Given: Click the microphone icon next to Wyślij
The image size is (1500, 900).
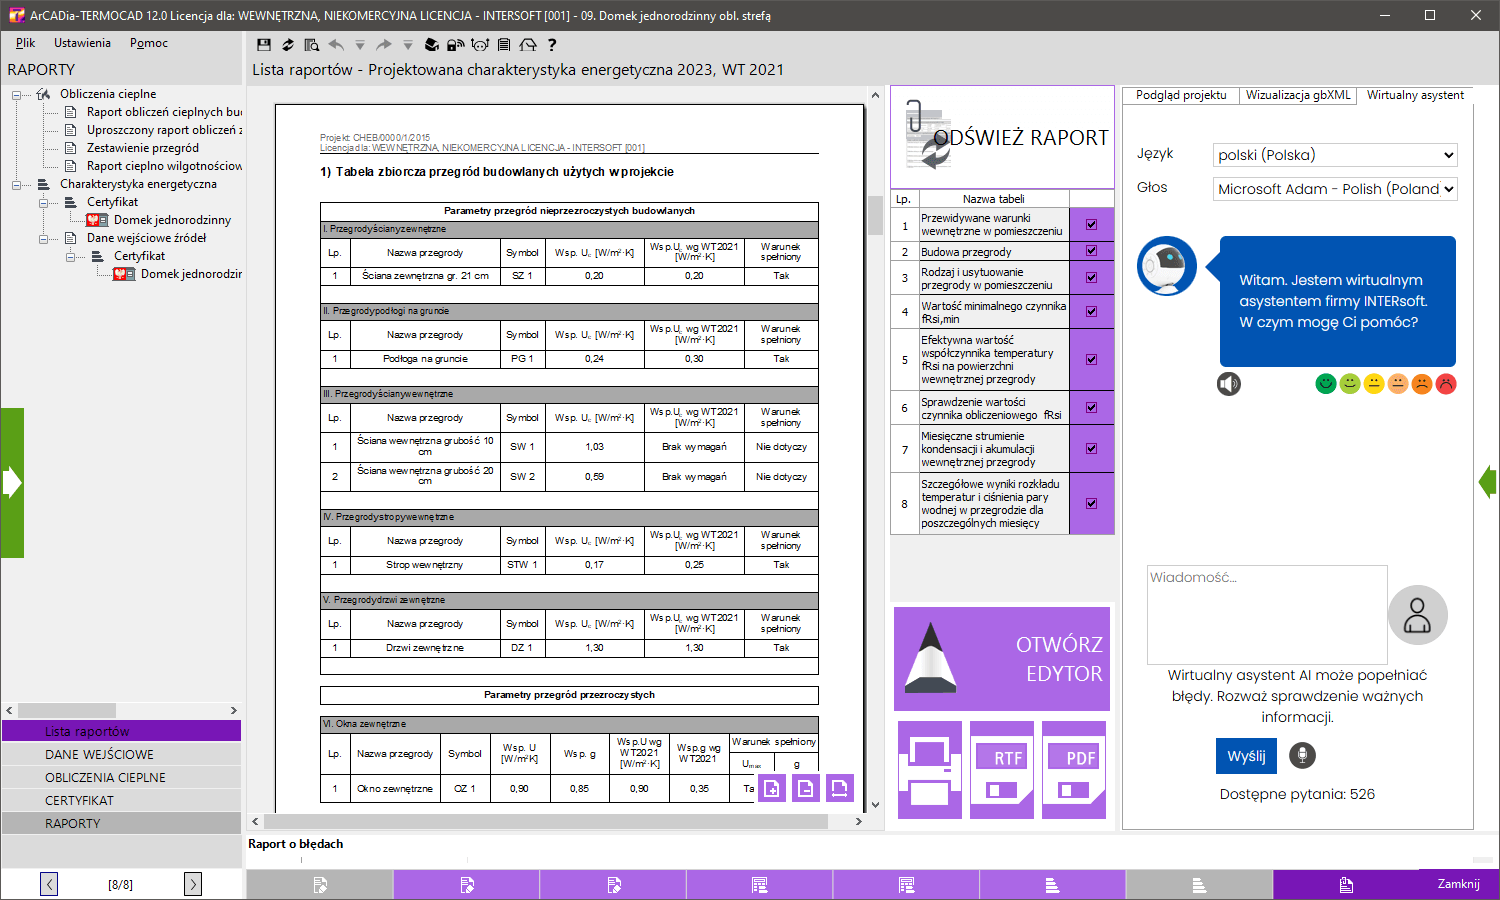Looking at the screenshot, I should 1301,755.
